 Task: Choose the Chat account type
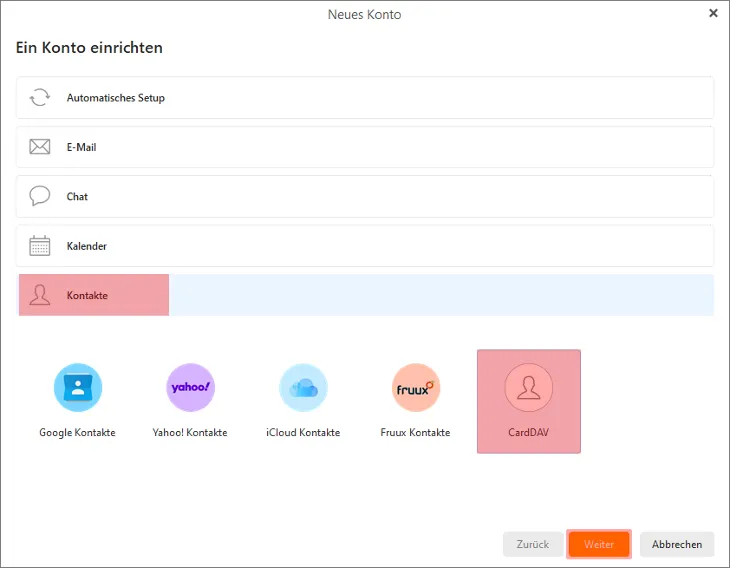coord(365,196)
